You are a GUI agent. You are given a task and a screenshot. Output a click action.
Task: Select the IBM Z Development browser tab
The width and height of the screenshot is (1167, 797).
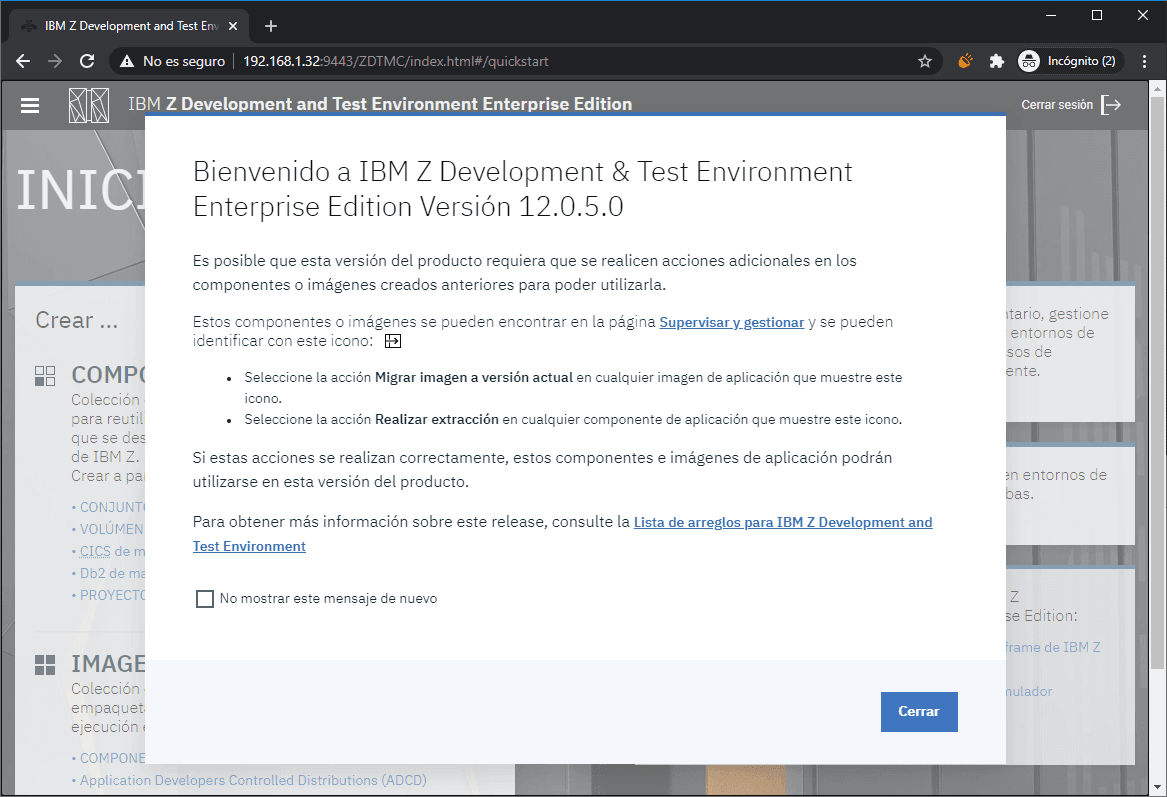coord(130,26)
